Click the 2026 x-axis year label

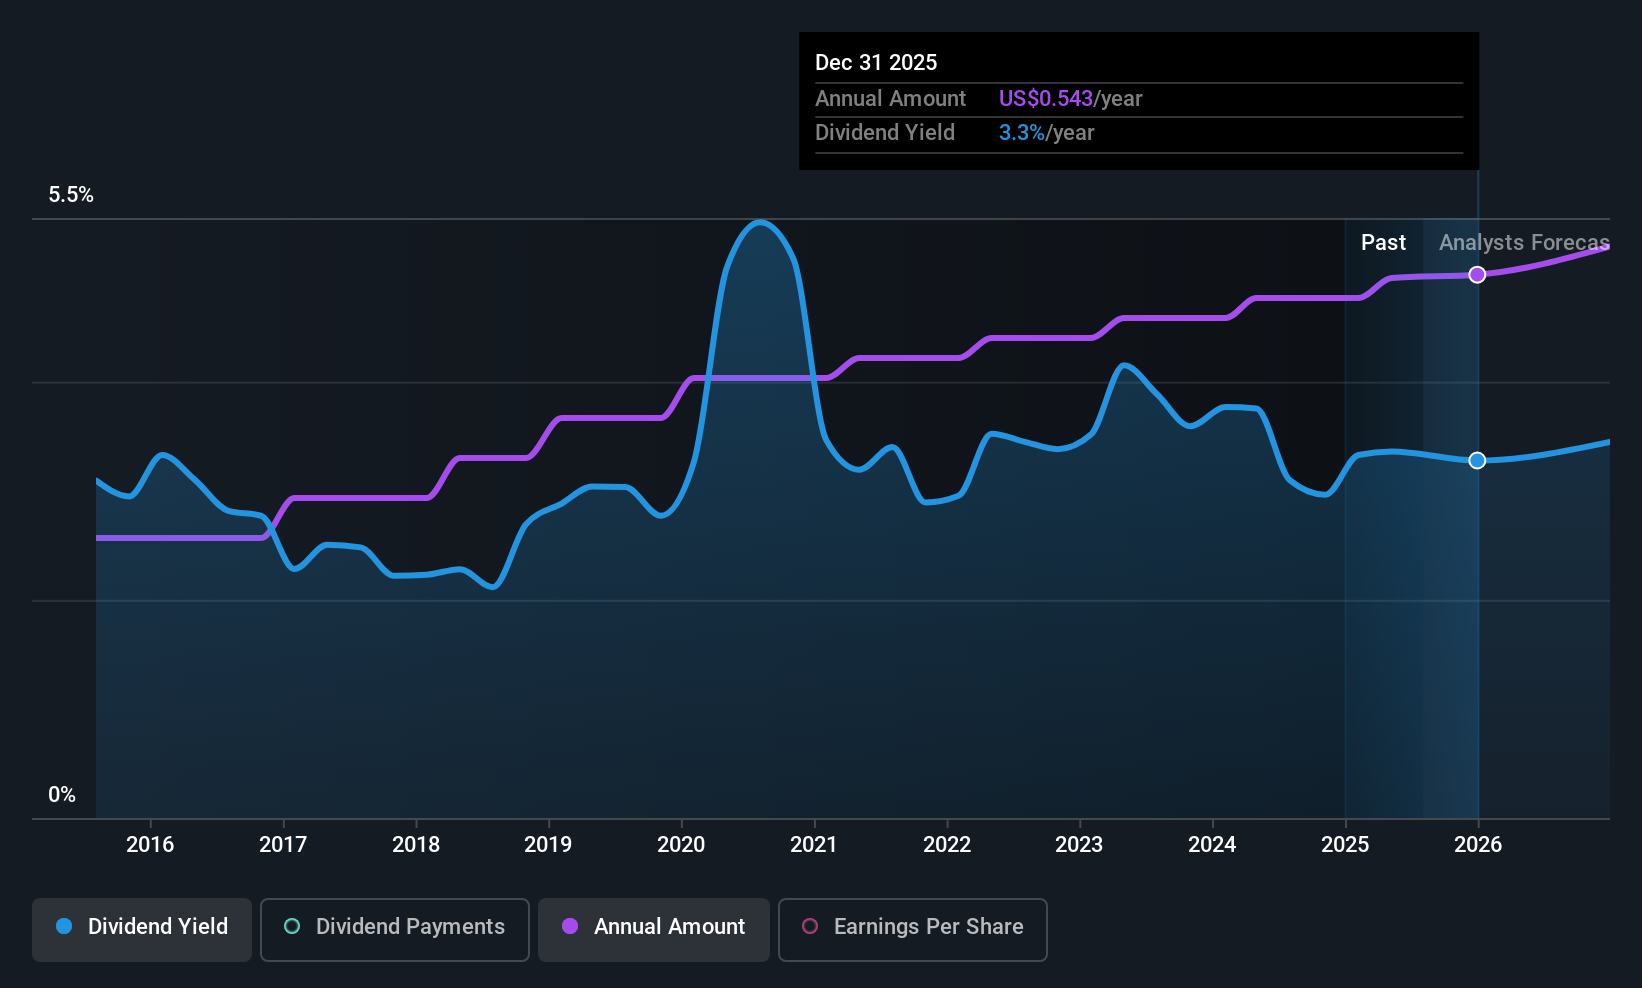click(1478, 845)
